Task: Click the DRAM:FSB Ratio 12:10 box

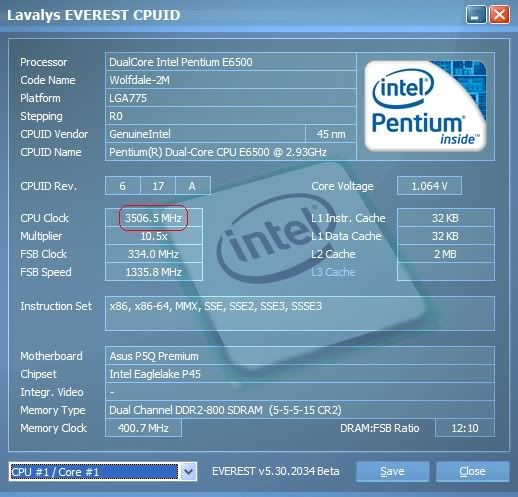Action: (465, 428)
